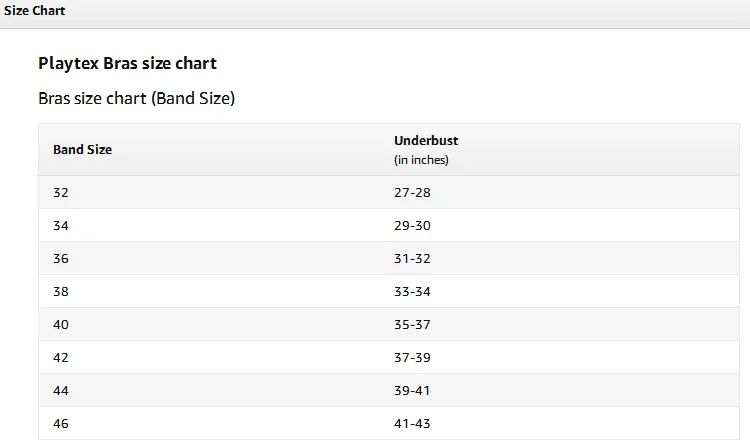Click the Bras size chart (Band Size) subheading
750x447 pixels.
point(136,99)
